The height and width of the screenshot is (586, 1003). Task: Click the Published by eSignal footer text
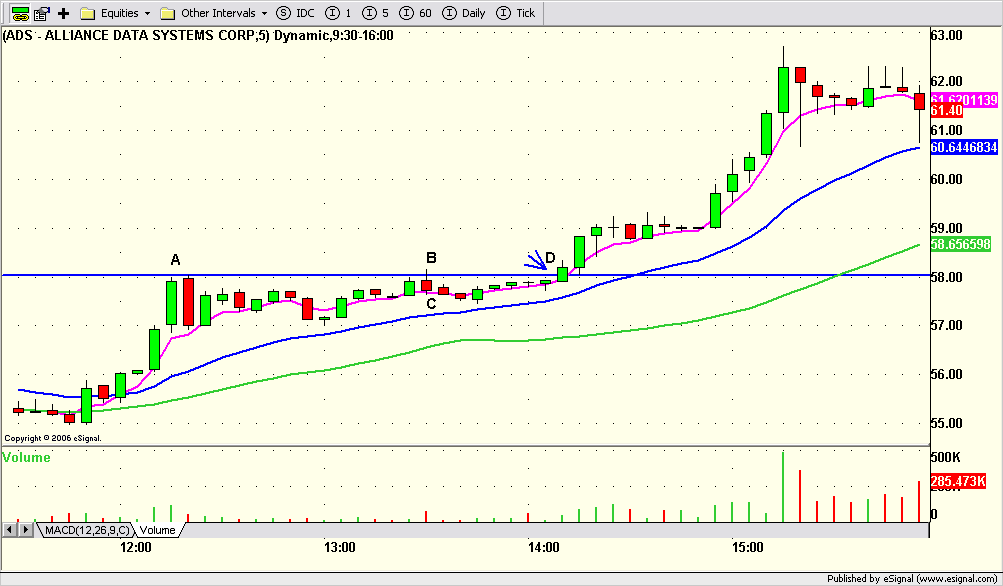pyautogui.click(x=913, y=579)
